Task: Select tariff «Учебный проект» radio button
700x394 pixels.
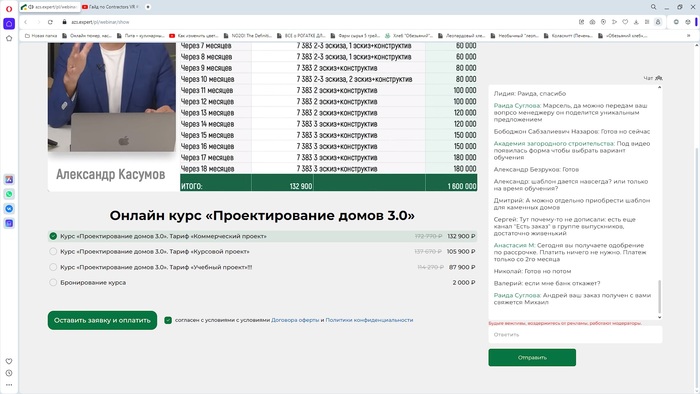Action: tap(53, 267)
